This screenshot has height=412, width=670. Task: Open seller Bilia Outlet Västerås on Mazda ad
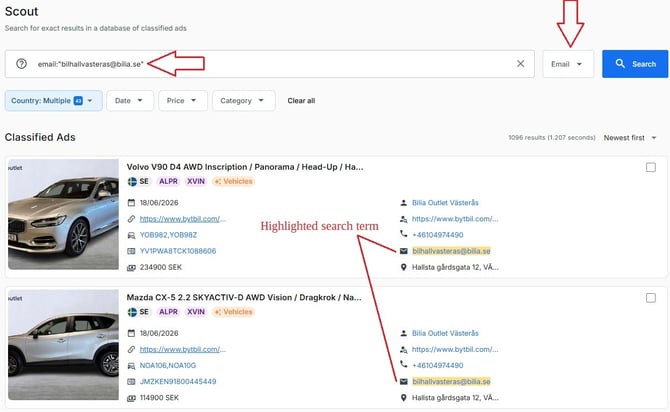[445, 333]
